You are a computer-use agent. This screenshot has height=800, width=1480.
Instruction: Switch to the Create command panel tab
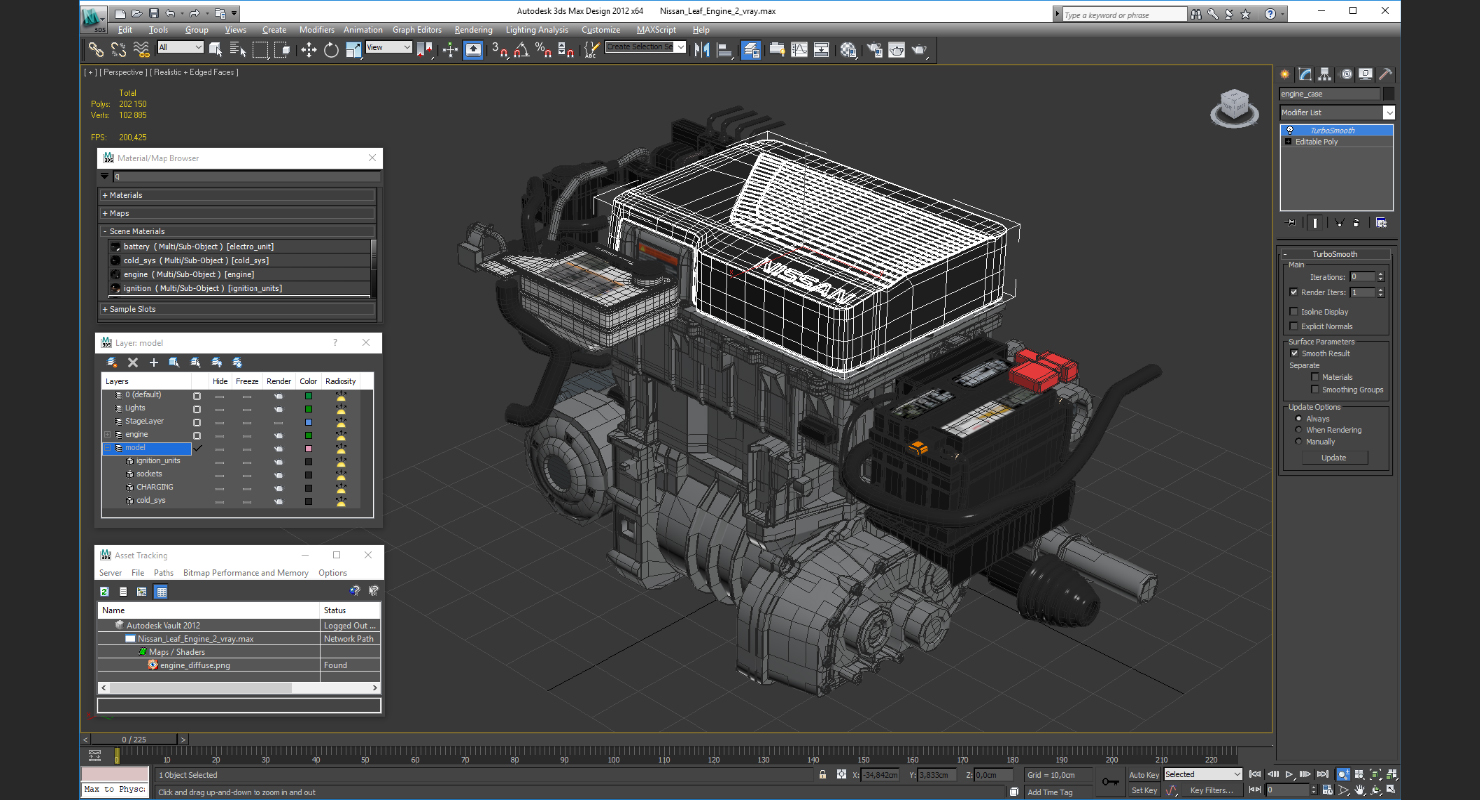coord(1286,74)
